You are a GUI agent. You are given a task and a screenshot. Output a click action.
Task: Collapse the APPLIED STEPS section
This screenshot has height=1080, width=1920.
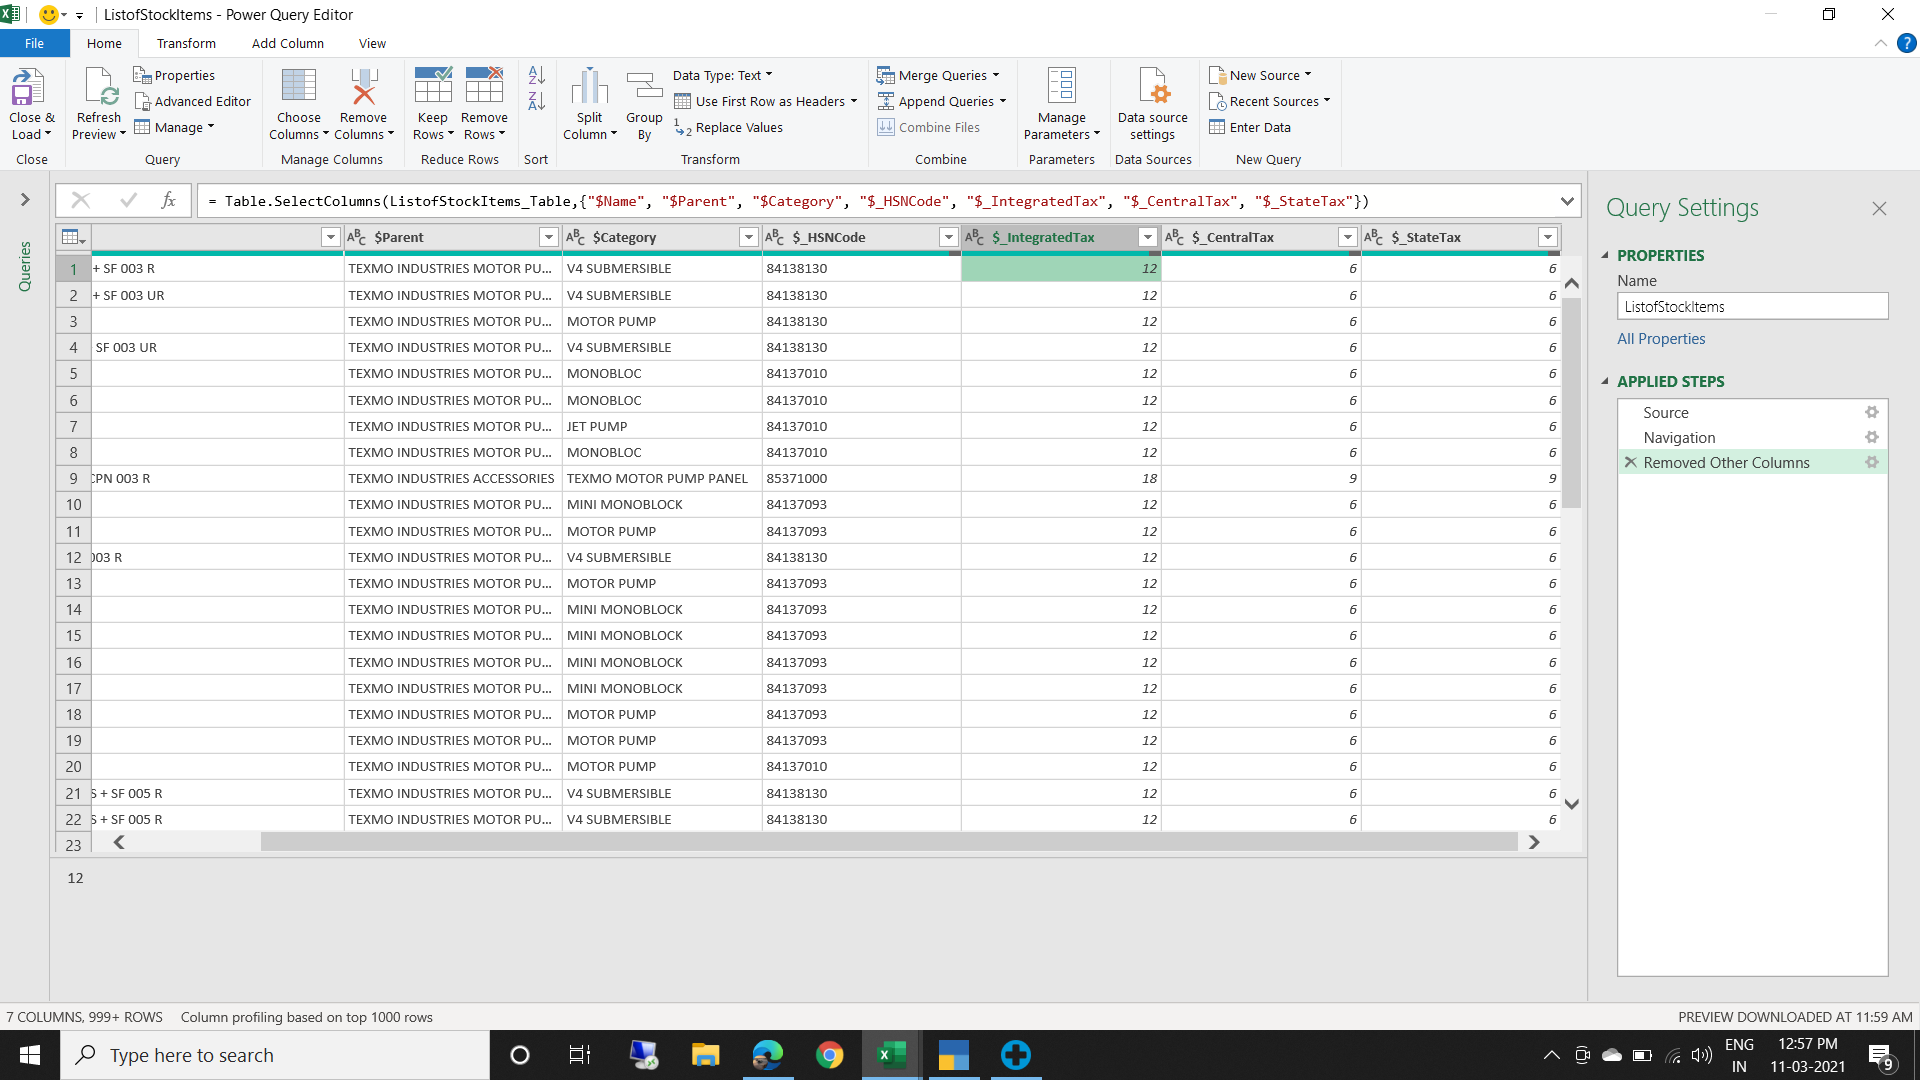[x=1605, y=381]
